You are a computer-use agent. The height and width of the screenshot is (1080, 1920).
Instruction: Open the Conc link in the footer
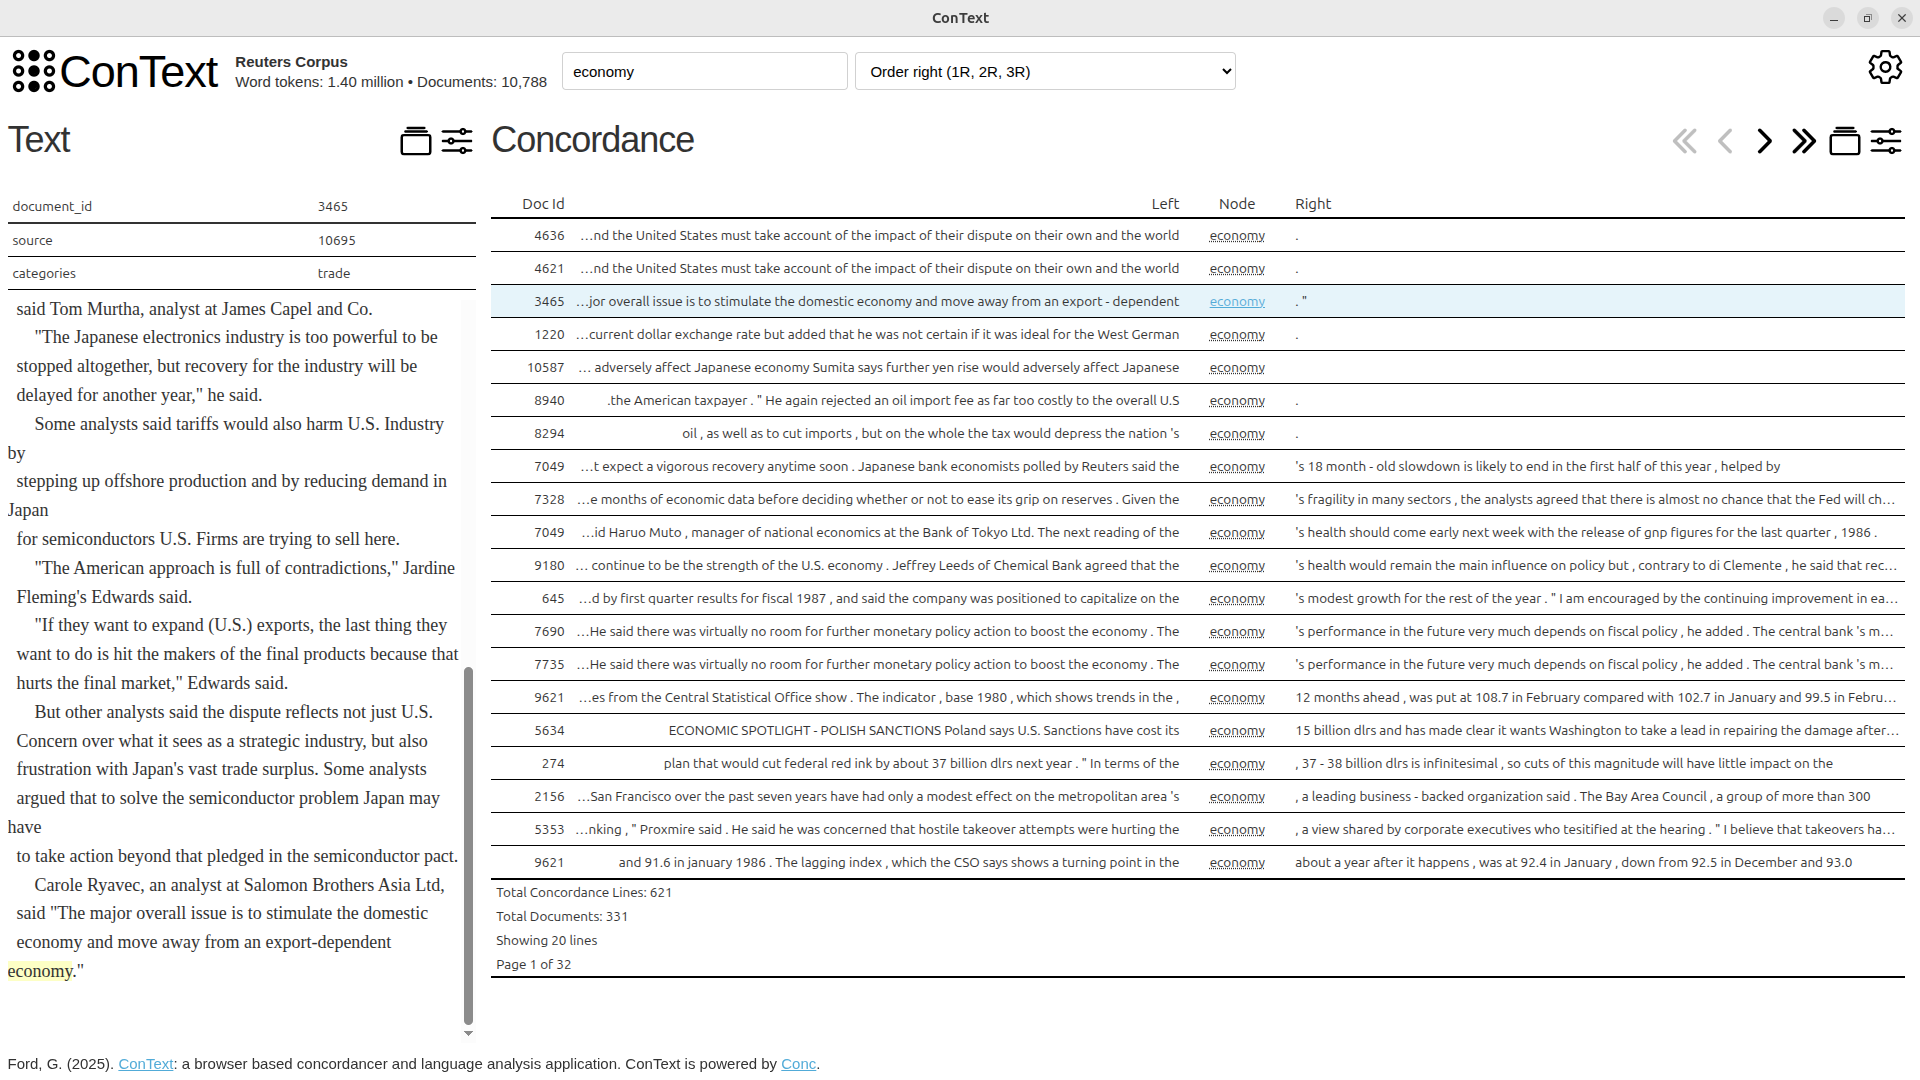coord(797,1064)
